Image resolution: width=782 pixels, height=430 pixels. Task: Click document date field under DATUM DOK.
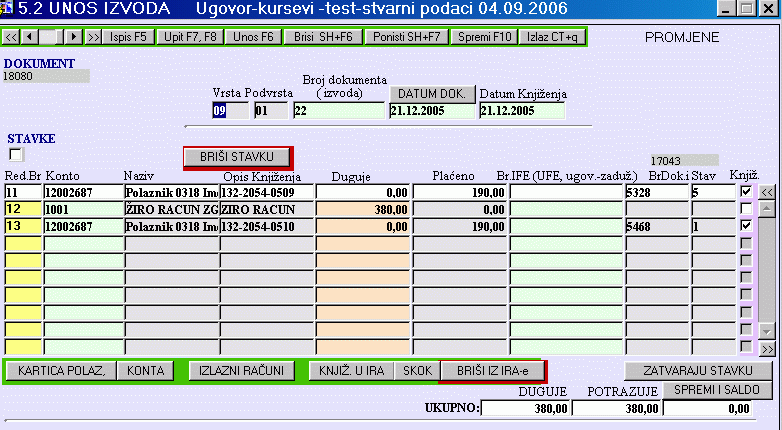click(x=432, y=111)
